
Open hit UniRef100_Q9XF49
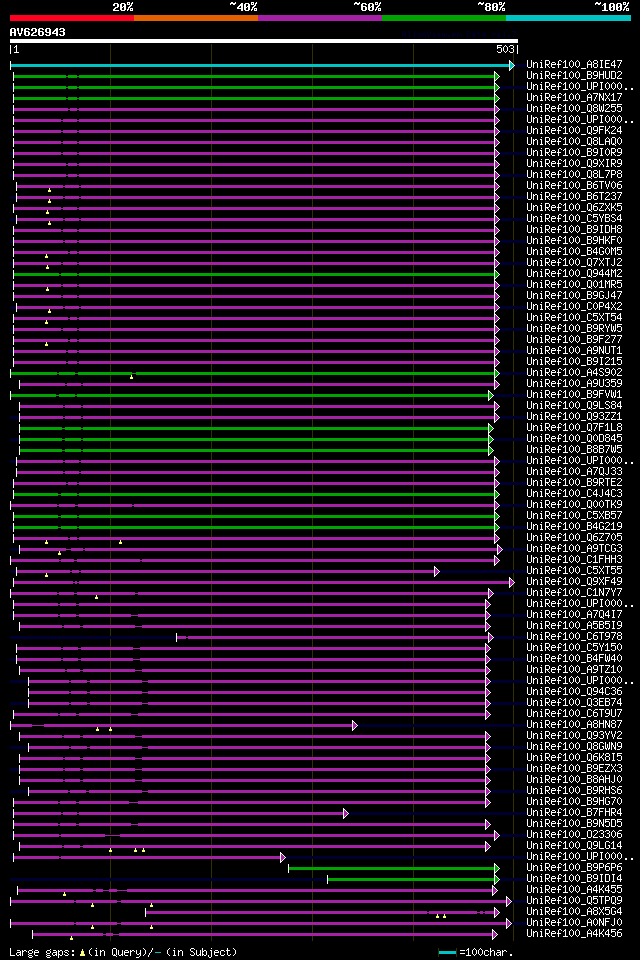tap(574, 582)
